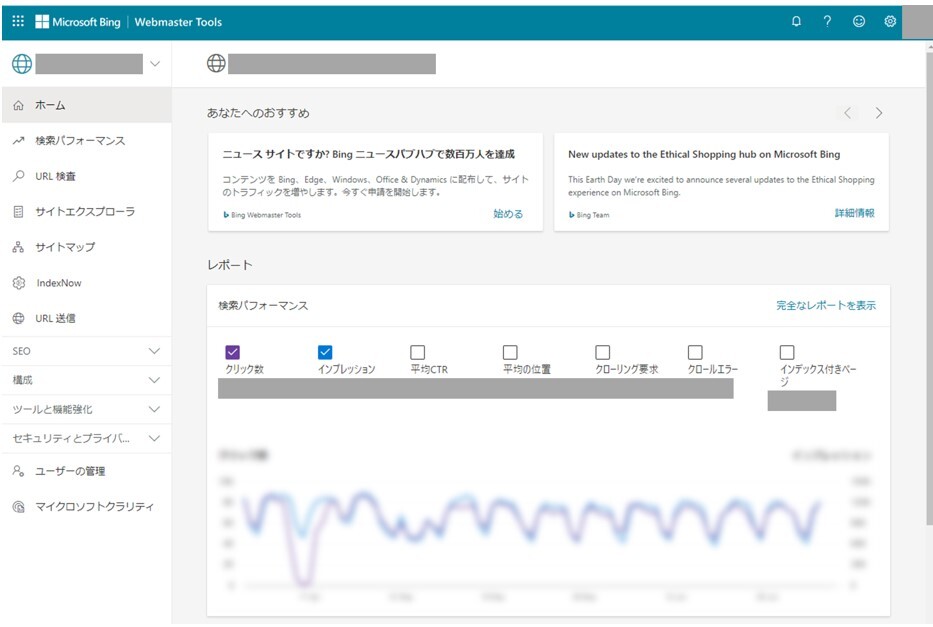Enable the 平均CTR checkbox
Viewport: 933px width, 627px height.
(417, 352)
